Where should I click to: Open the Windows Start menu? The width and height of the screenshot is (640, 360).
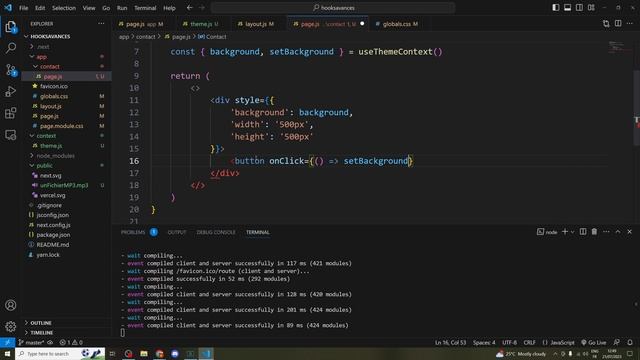tap(7, 353)
